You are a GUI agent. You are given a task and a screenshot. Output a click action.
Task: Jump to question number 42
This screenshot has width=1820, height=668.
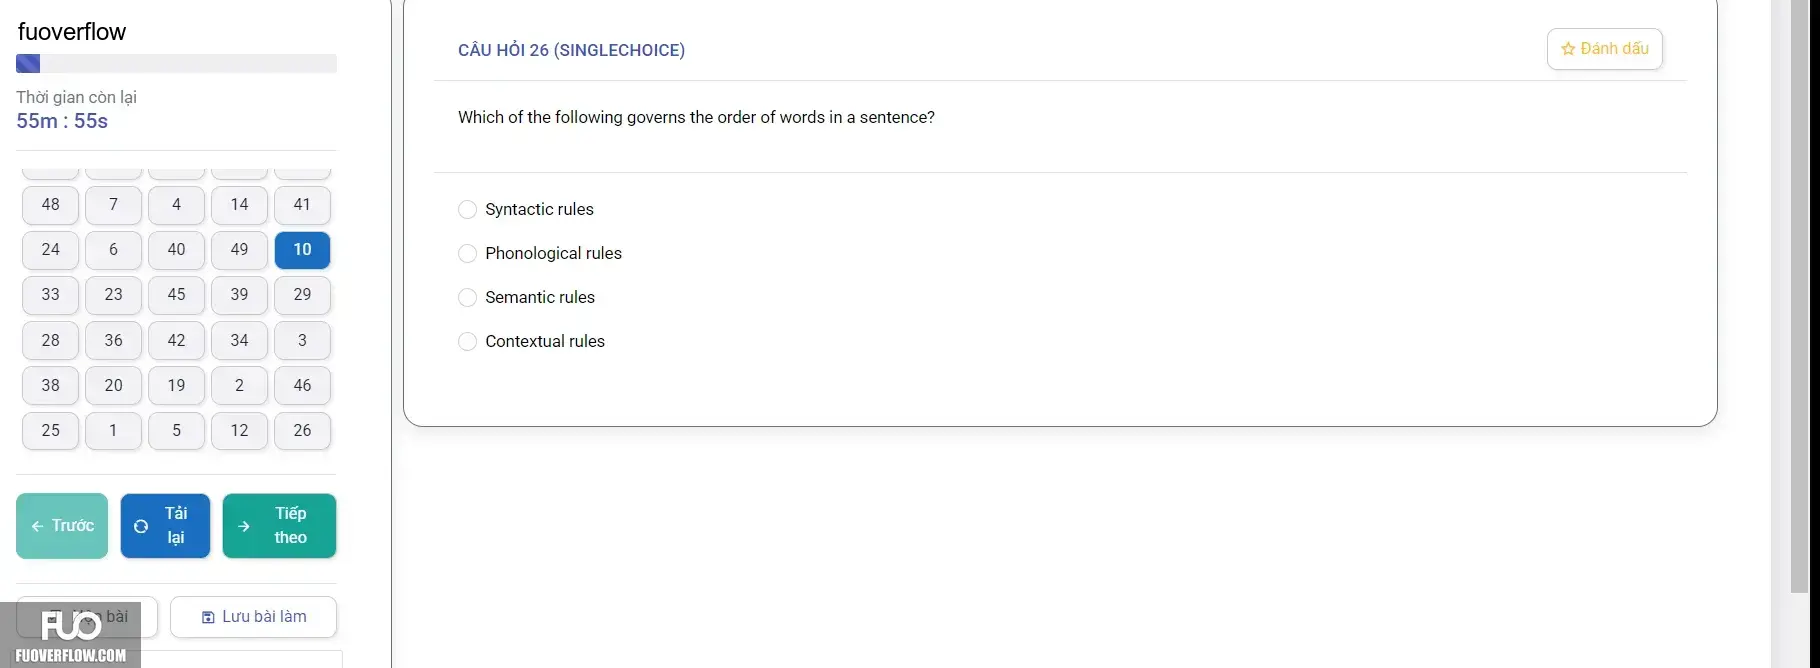(x=176, y=341)
